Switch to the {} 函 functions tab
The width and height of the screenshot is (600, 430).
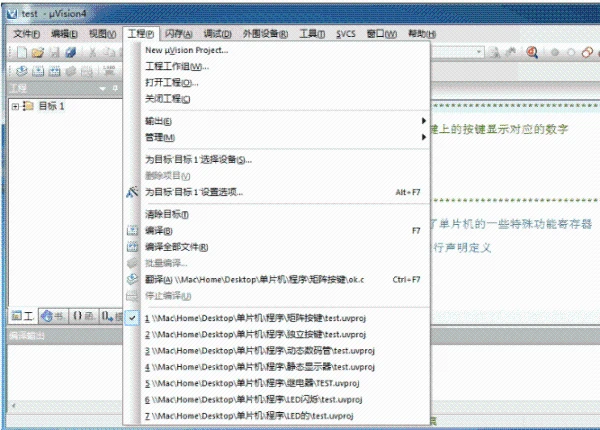tap(84, 316)
